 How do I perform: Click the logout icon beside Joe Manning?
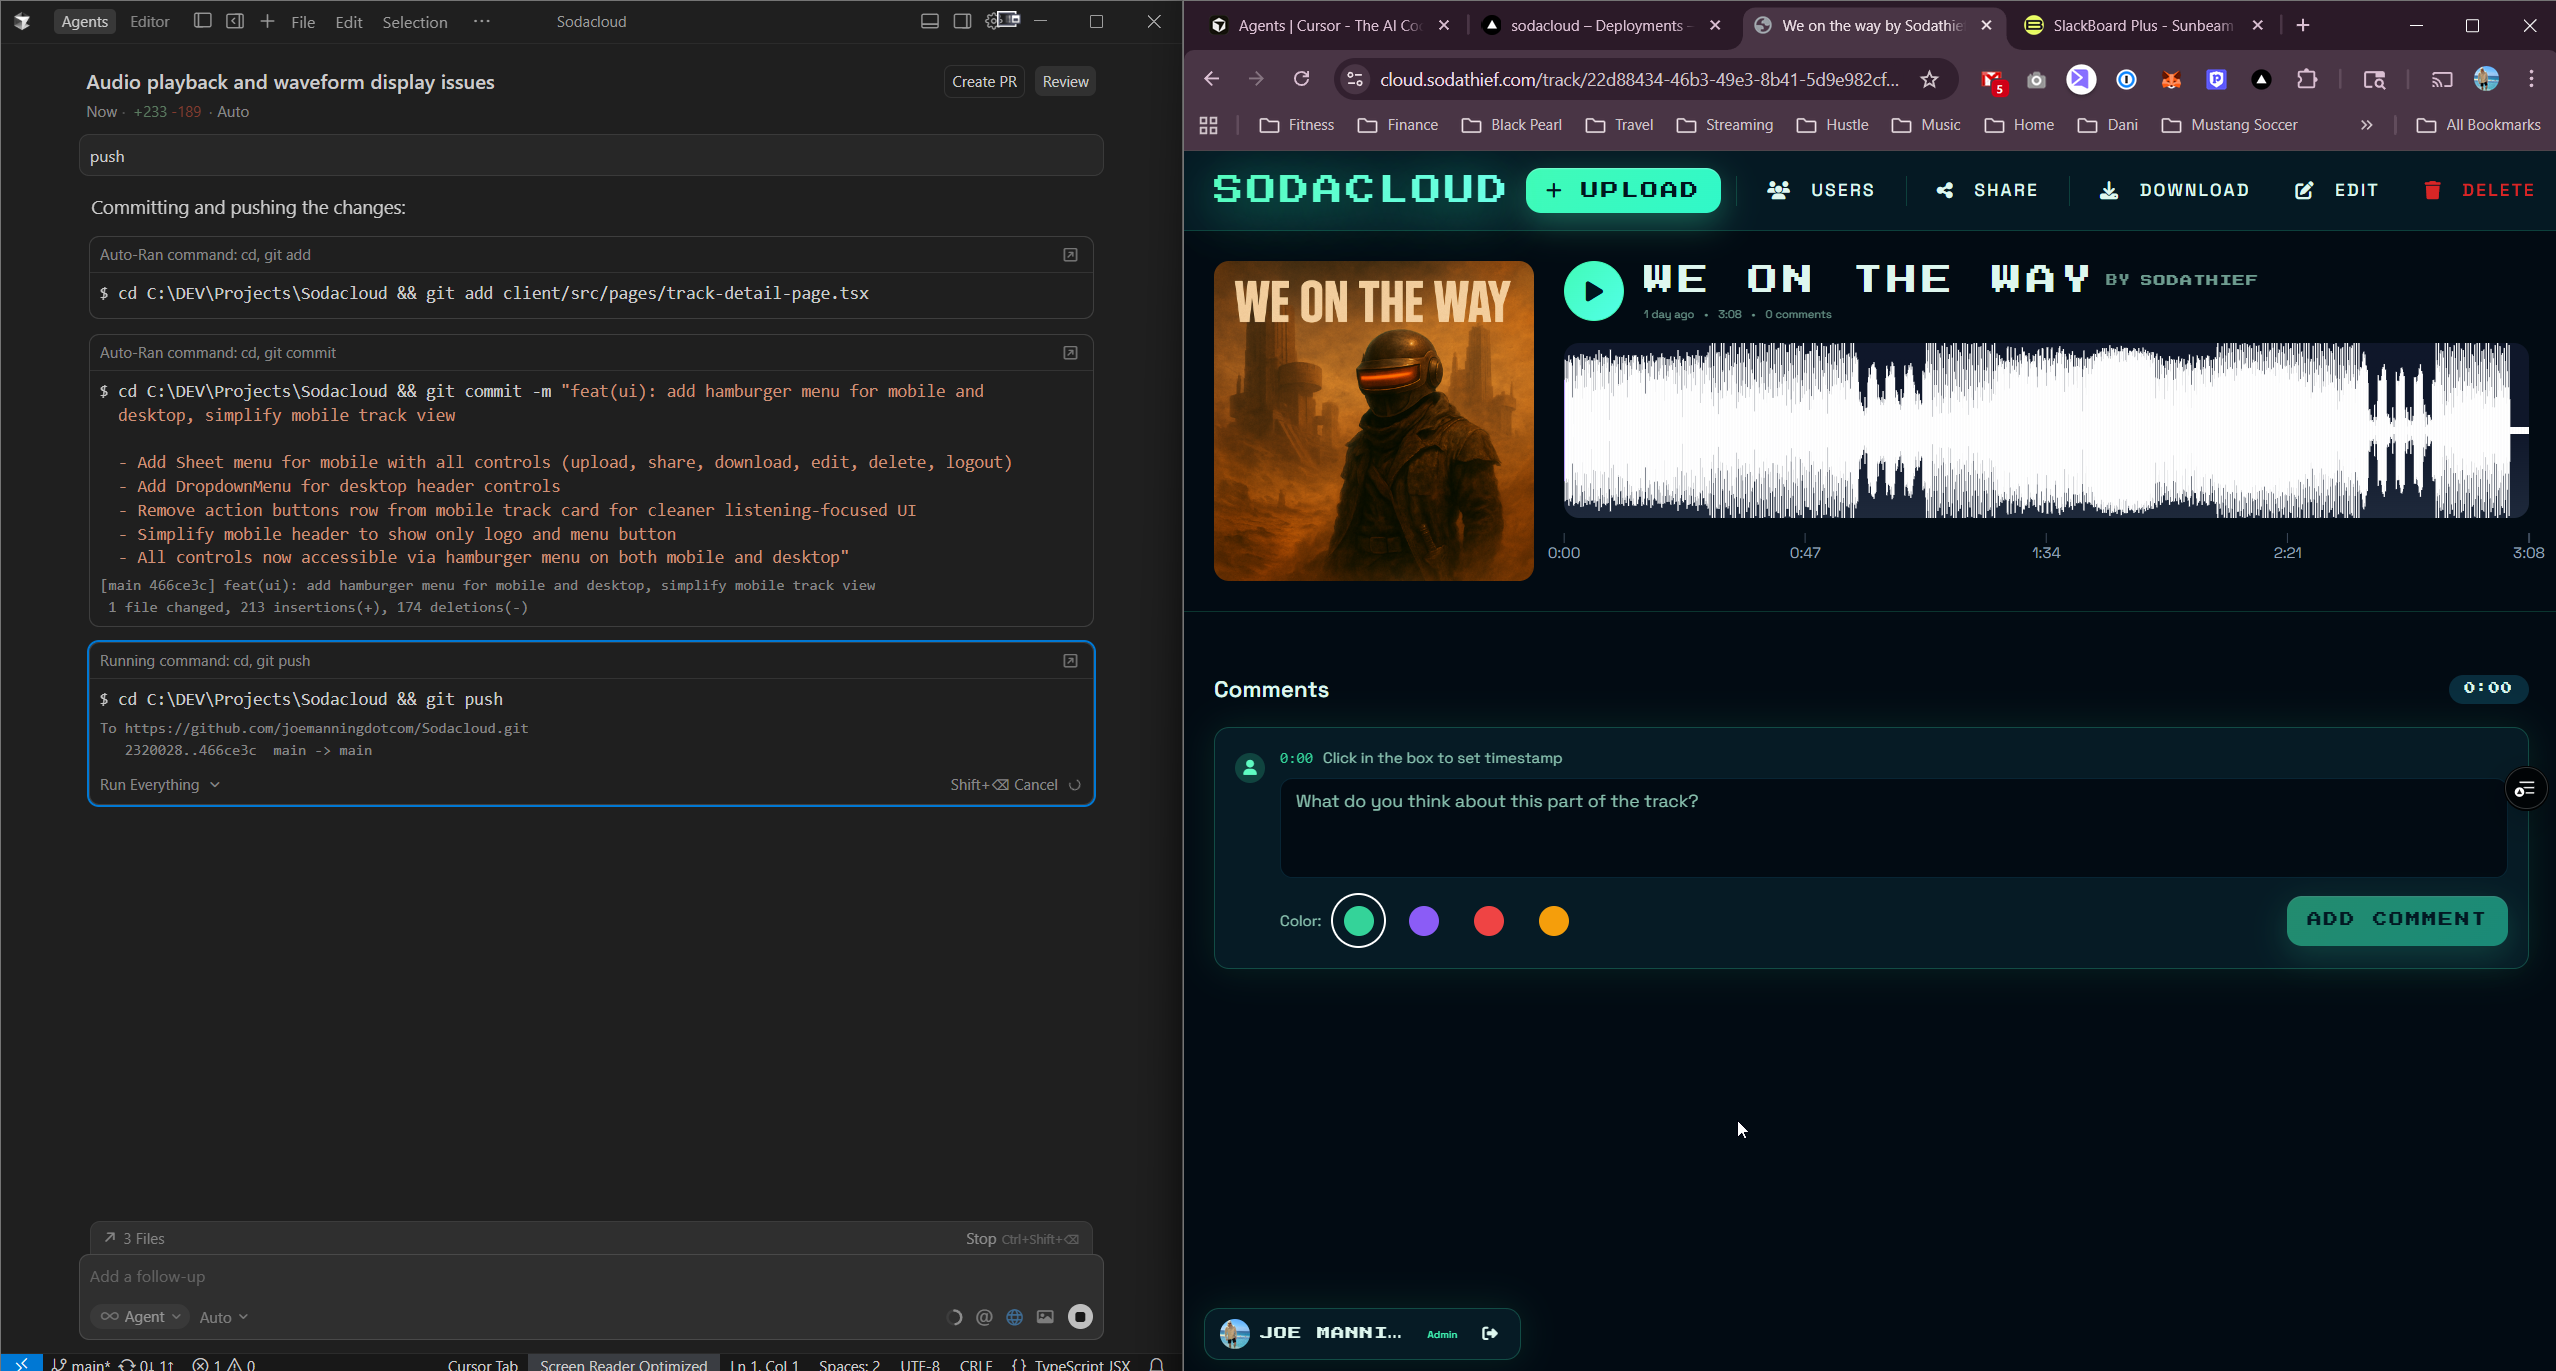pyautogui.click(x=1490, y=1333)
